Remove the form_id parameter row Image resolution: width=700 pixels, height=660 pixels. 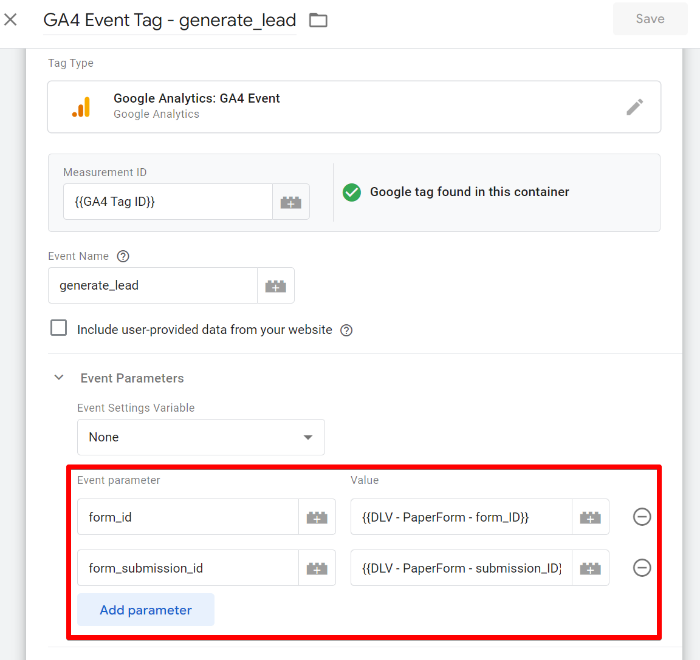tap(642, 517)
